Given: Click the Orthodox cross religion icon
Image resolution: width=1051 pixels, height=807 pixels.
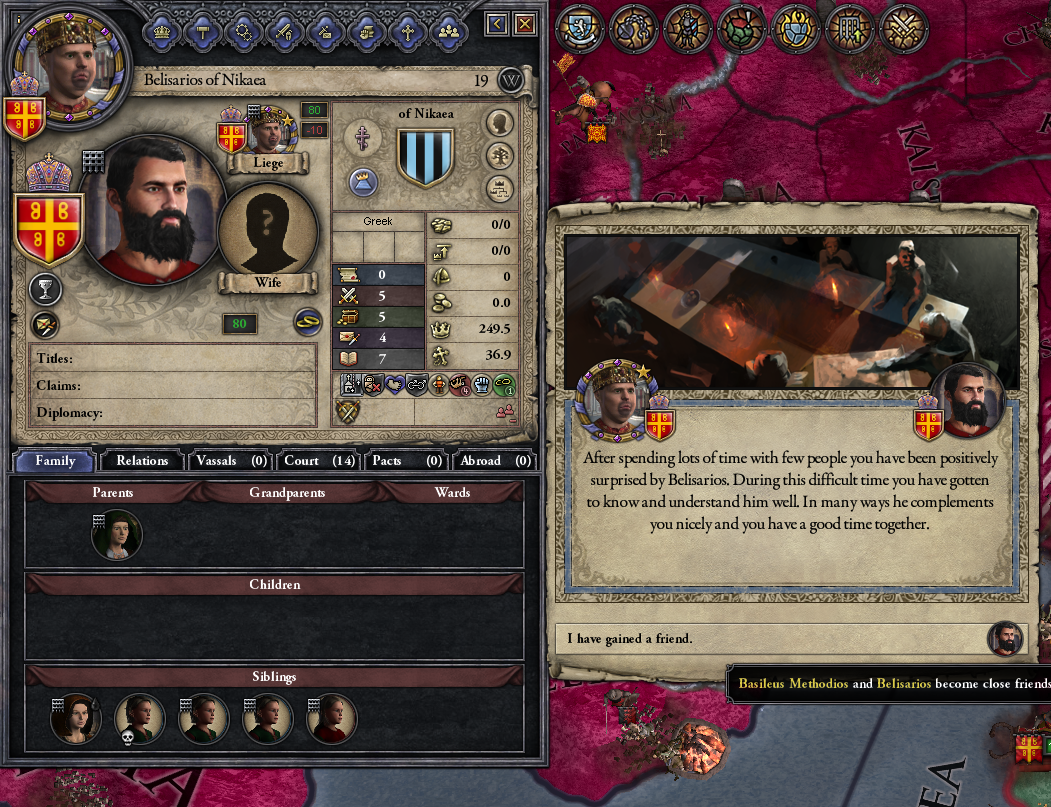Looking at the screenshot, I should click(363, 139).
